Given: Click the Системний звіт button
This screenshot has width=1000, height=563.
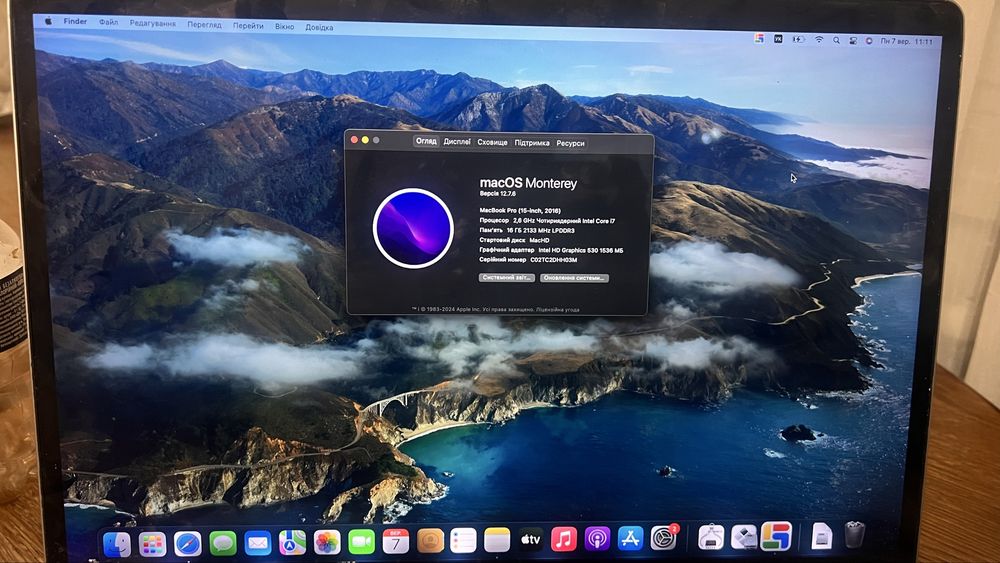Looking at the screenshot, I should 506,277.
